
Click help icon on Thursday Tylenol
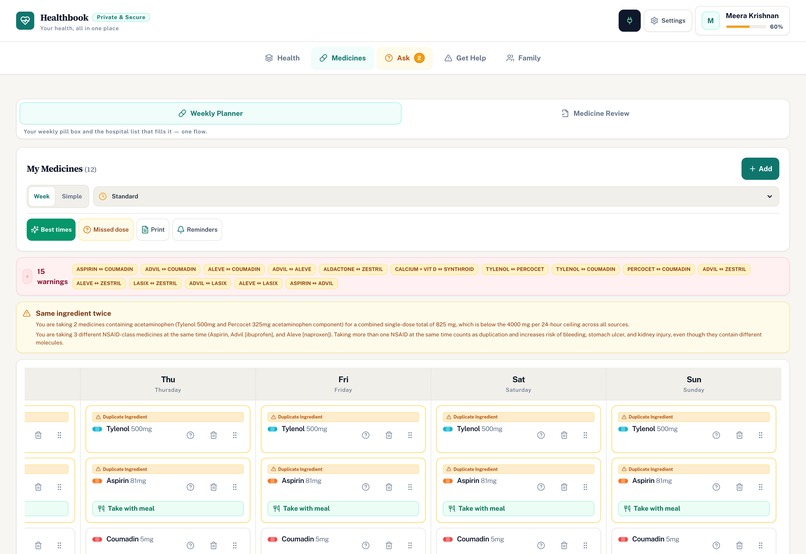coord(190,435)
